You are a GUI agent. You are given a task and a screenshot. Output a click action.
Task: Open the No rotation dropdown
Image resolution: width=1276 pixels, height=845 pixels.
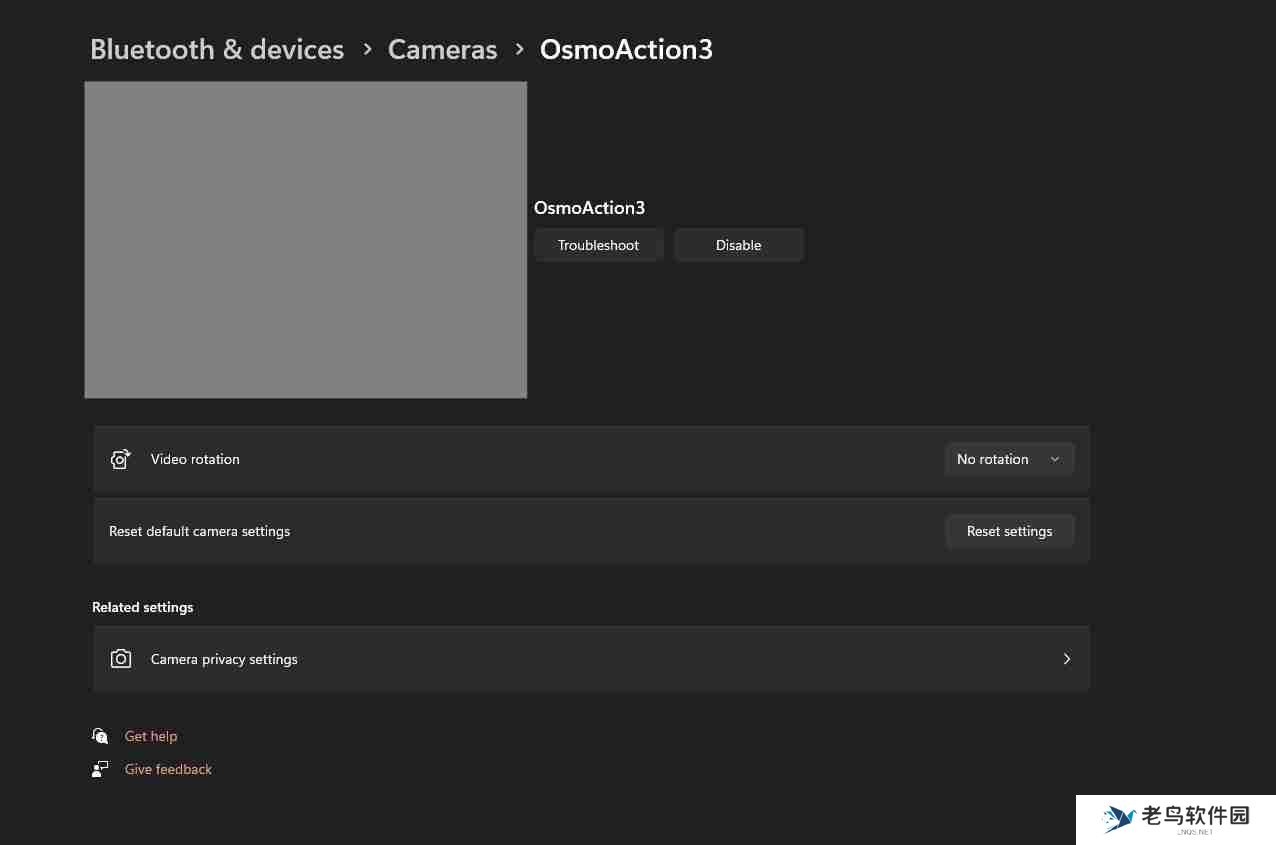pos(1008,459)
